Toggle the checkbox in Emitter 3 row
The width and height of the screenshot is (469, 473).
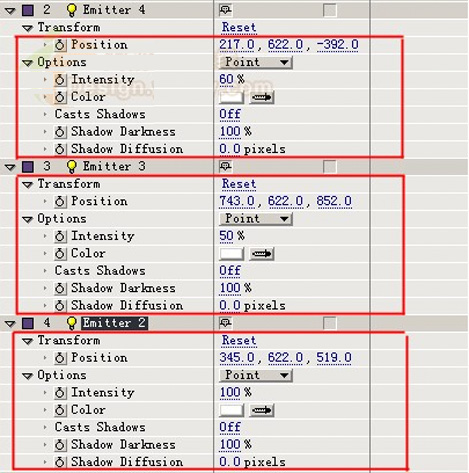coord(329,166)
